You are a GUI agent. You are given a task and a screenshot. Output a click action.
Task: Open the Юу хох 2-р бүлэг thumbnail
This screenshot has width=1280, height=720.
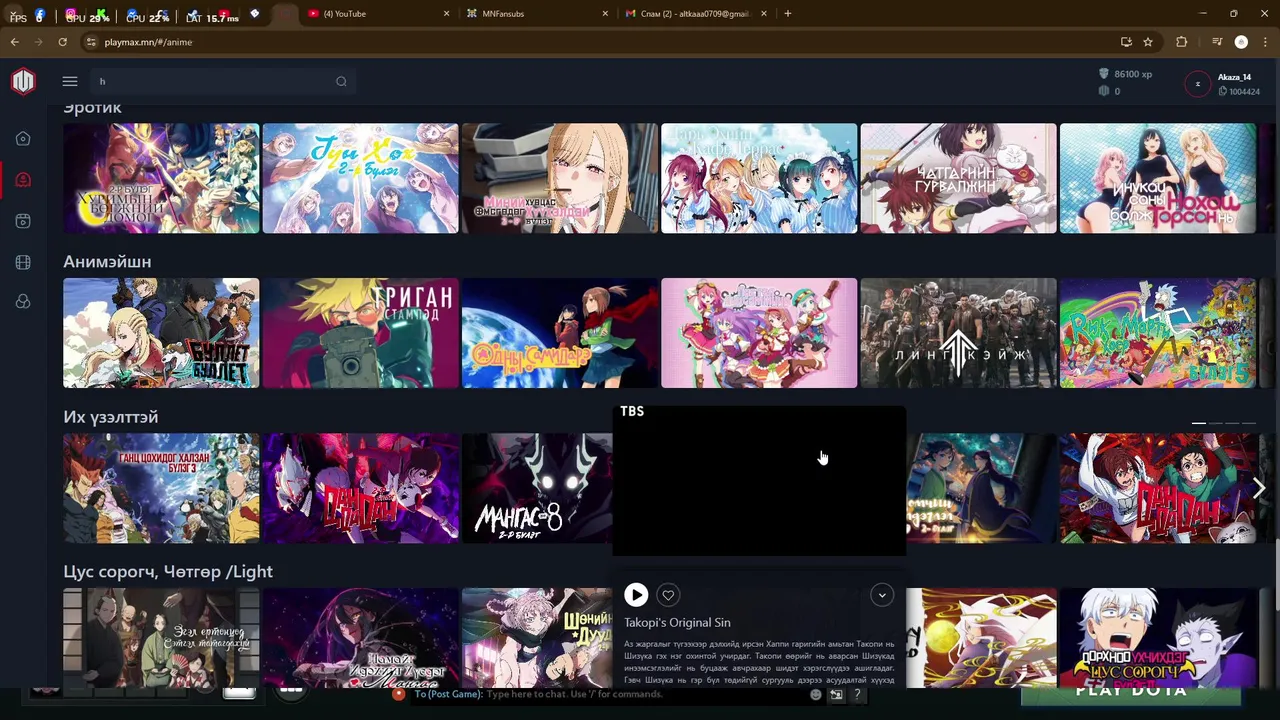pos(360,178)
